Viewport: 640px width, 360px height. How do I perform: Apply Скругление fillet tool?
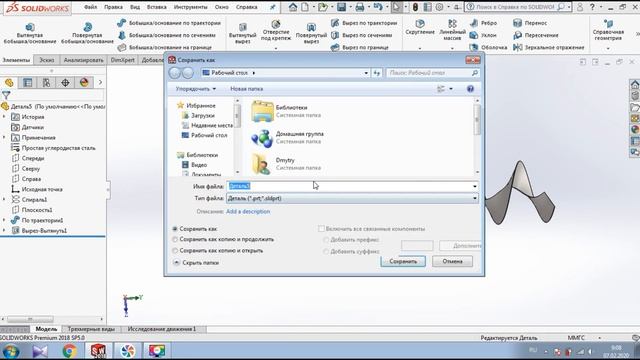click(x=420, y=27)
